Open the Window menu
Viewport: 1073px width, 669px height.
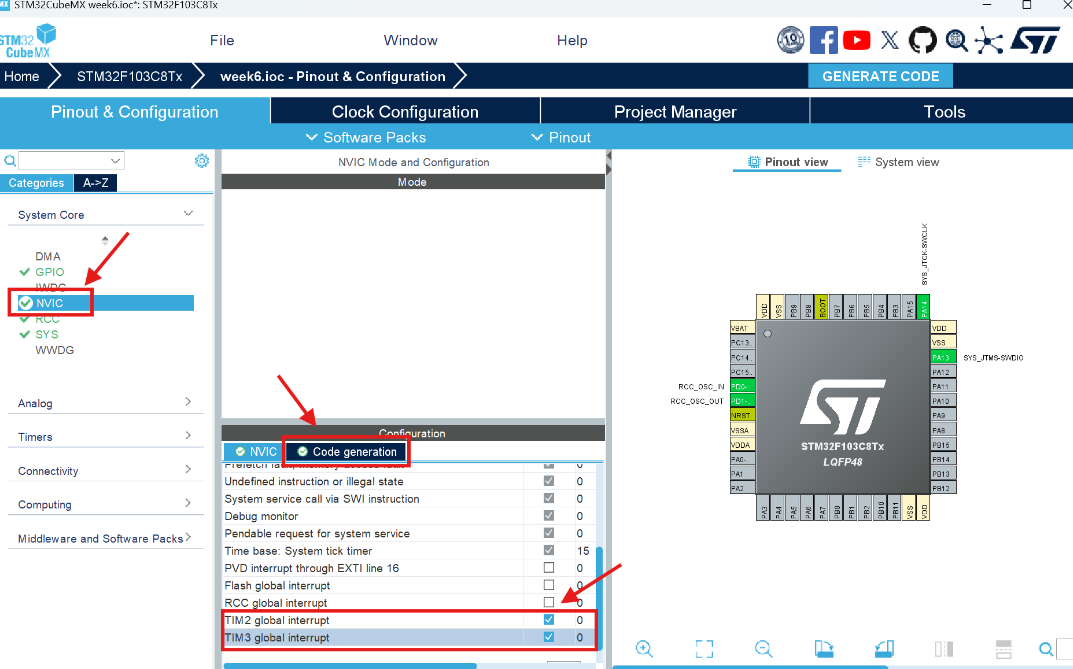point(410,40)
